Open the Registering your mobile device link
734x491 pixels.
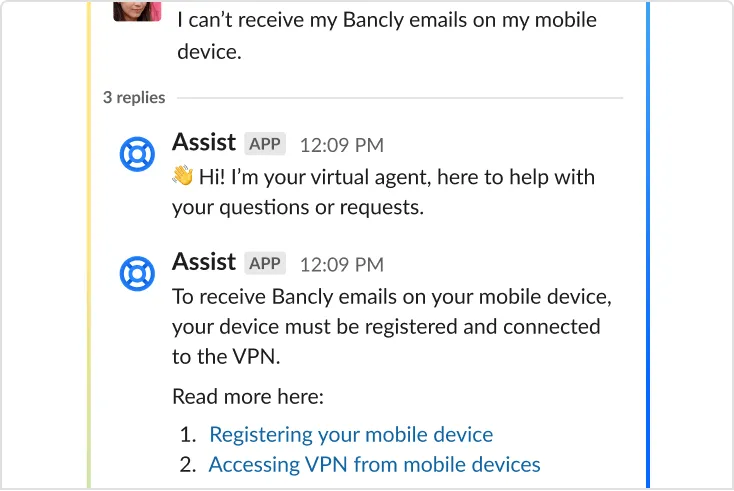pos(351,434)
